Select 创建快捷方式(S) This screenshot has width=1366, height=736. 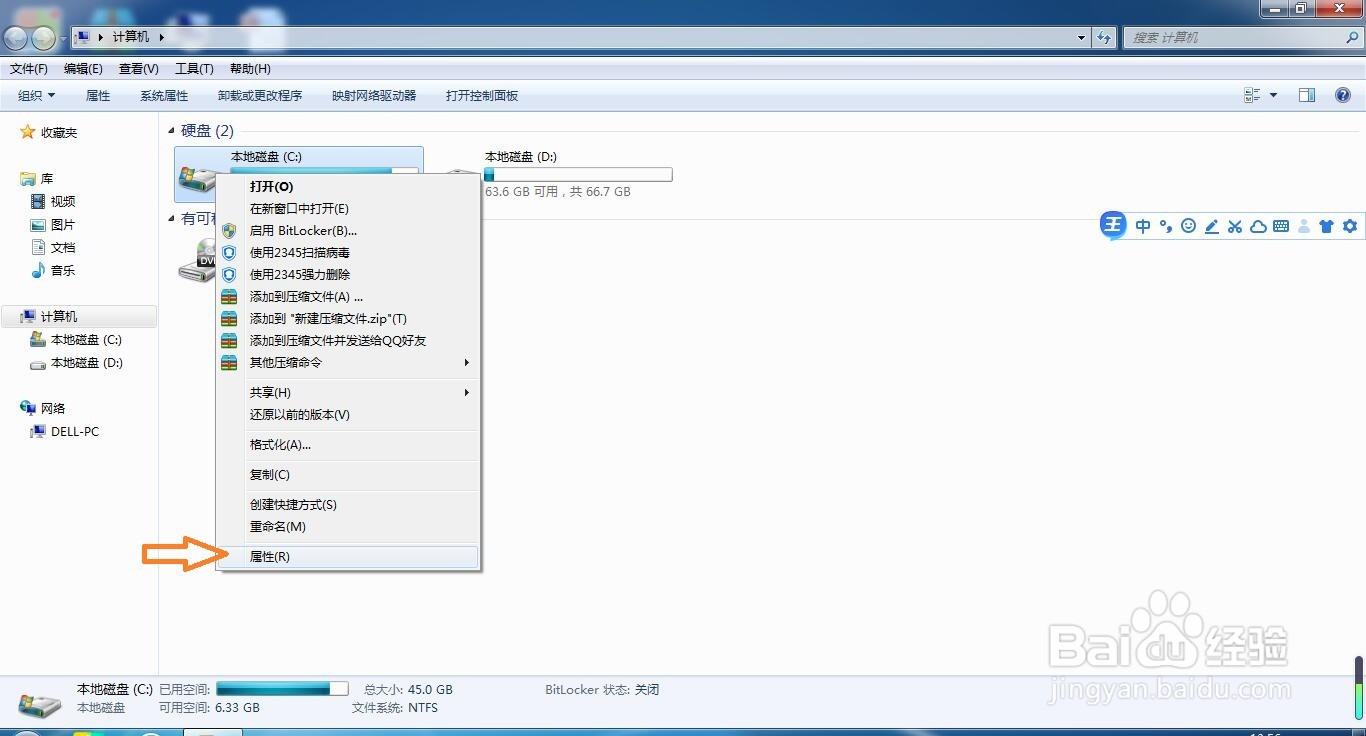(348, 505)
